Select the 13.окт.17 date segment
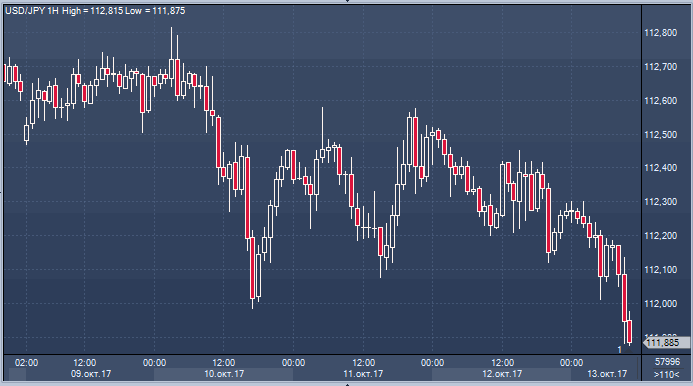The height and width of the screenshot is (386, 693). 606,374
